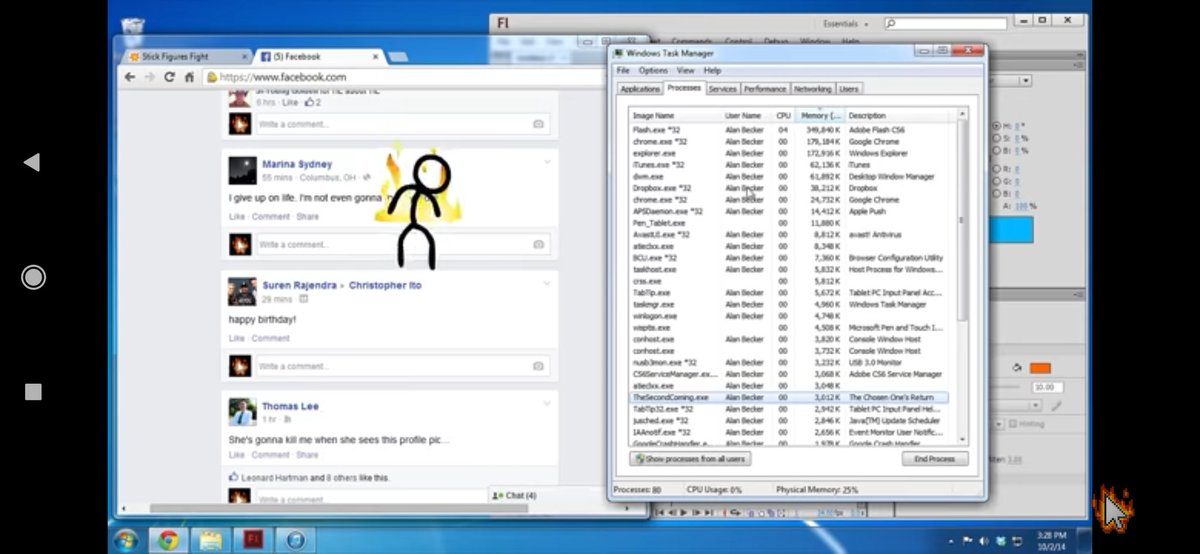Click Share under Marina Sydney's post
This screenshot has width=1200, height=554.
(307, 216)
